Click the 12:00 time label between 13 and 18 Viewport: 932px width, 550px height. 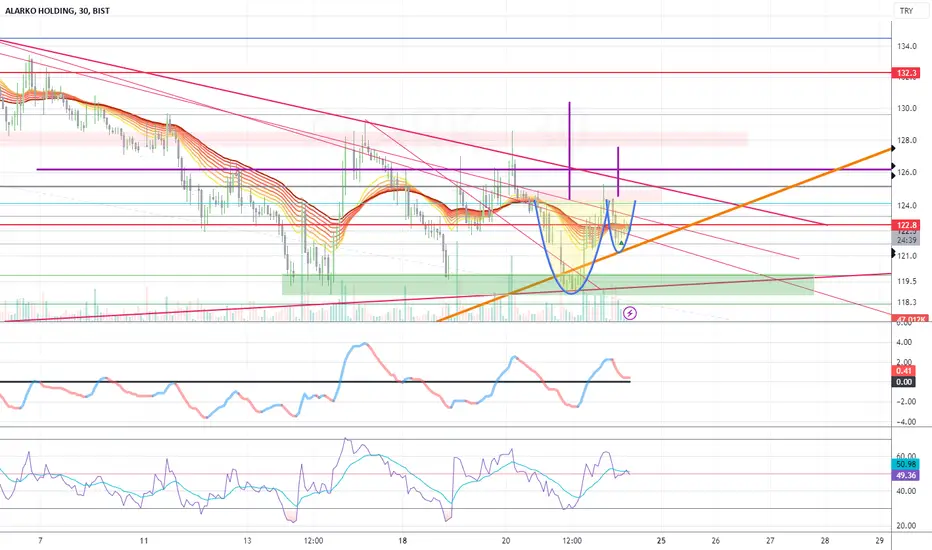313,541
